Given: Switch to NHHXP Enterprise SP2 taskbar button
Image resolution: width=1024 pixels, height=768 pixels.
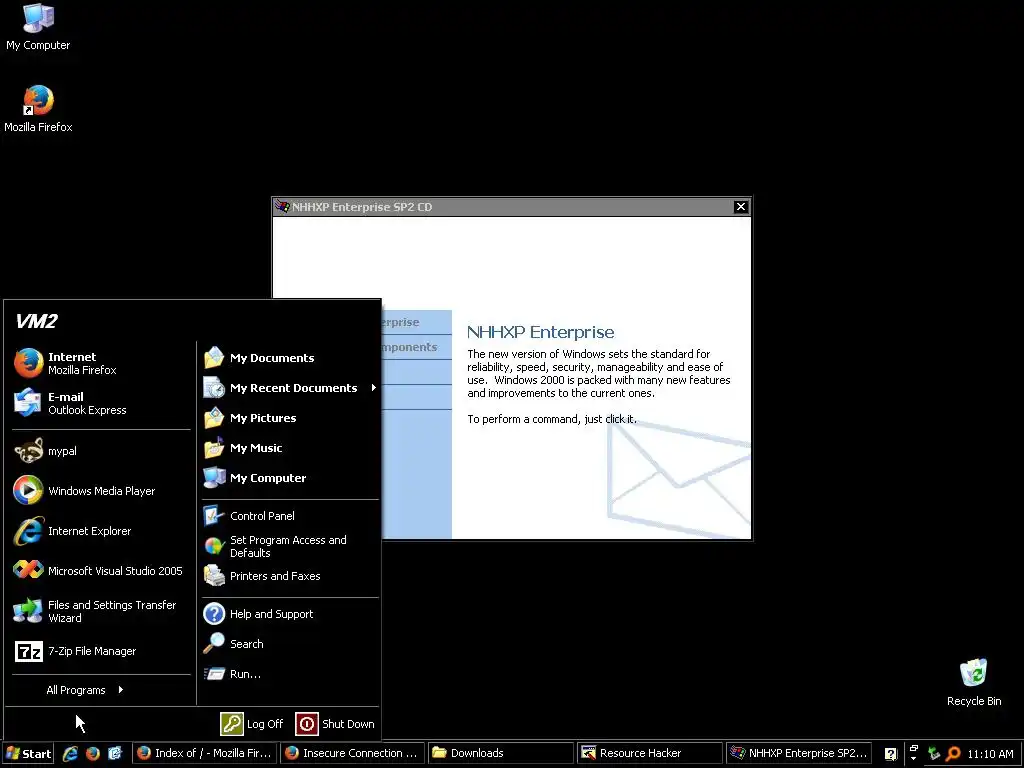Looking at the screenshot, I should click(799, 753).
